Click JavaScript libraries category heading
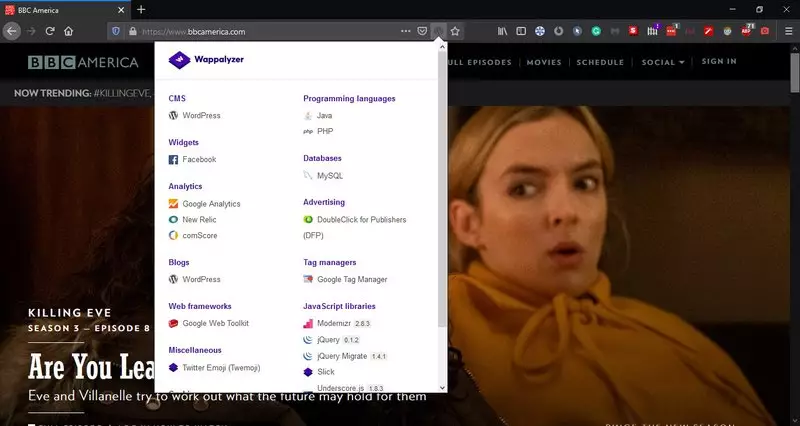 [x=339, y=306]
